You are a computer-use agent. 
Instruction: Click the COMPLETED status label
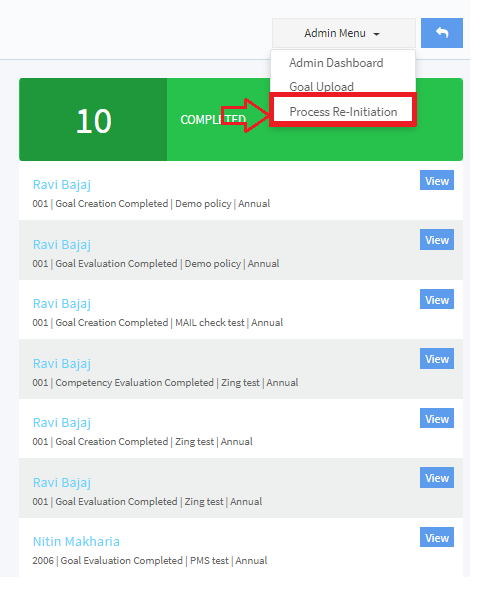(213, 120)
